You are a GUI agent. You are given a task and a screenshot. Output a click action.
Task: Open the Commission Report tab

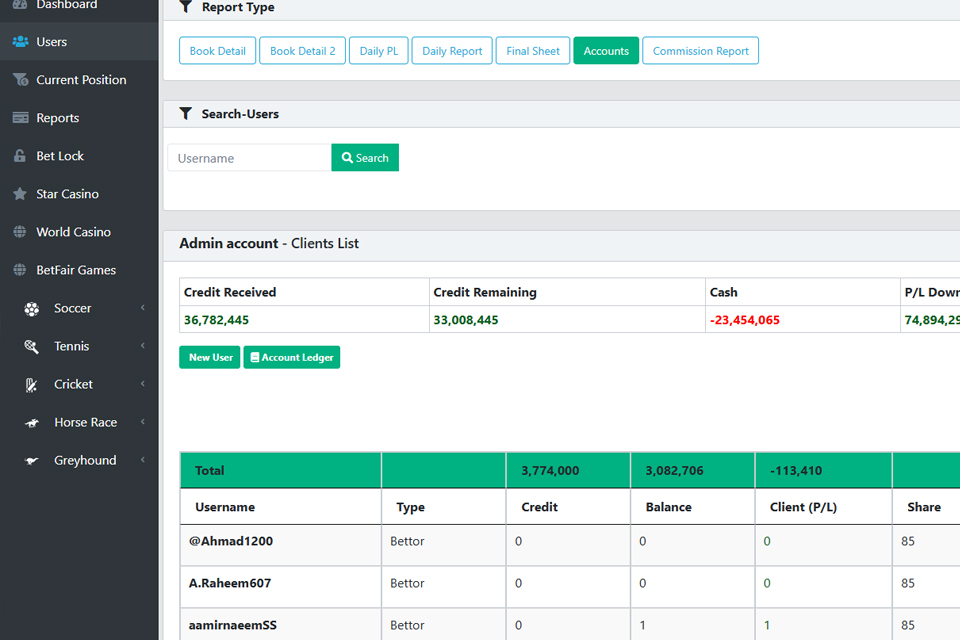(x=700, y=51)
